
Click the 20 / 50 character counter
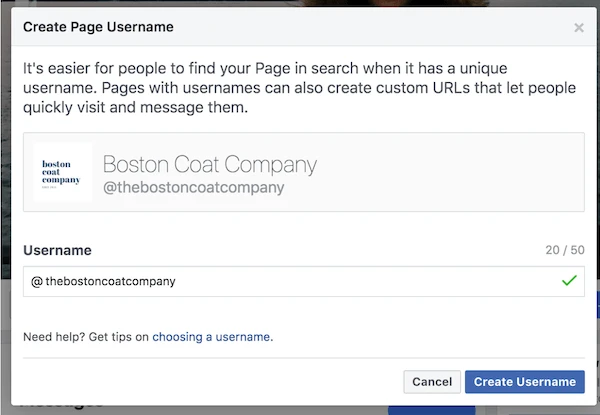click(565, 250)
